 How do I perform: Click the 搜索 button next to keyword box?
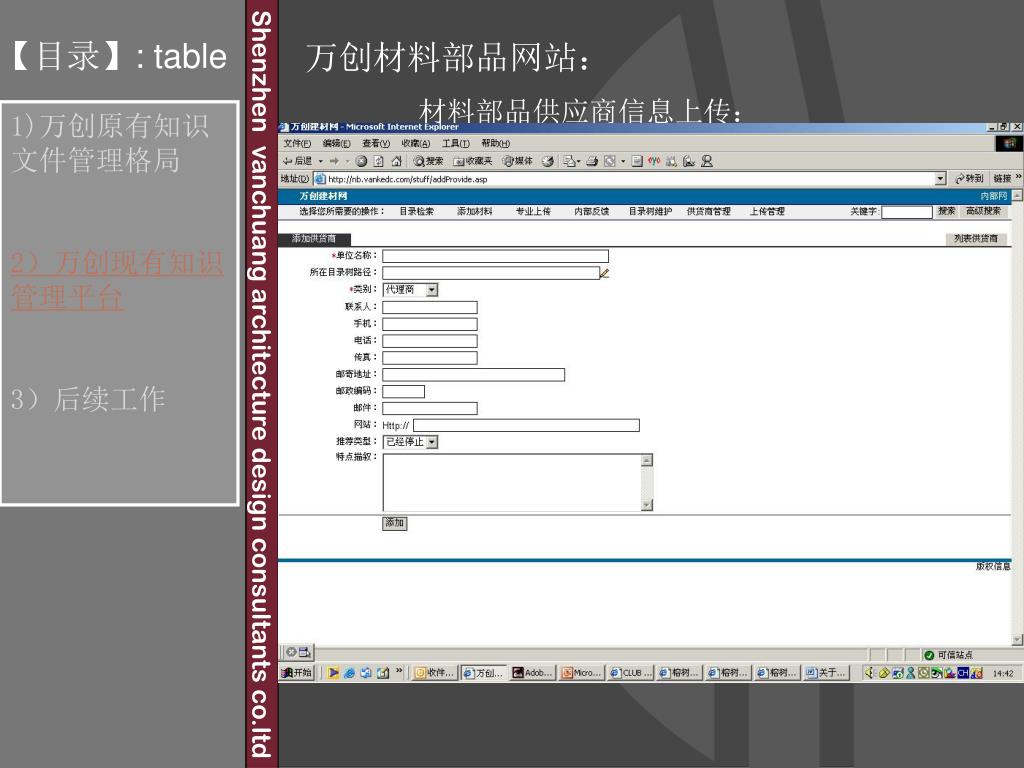click(x=946, y=211)
